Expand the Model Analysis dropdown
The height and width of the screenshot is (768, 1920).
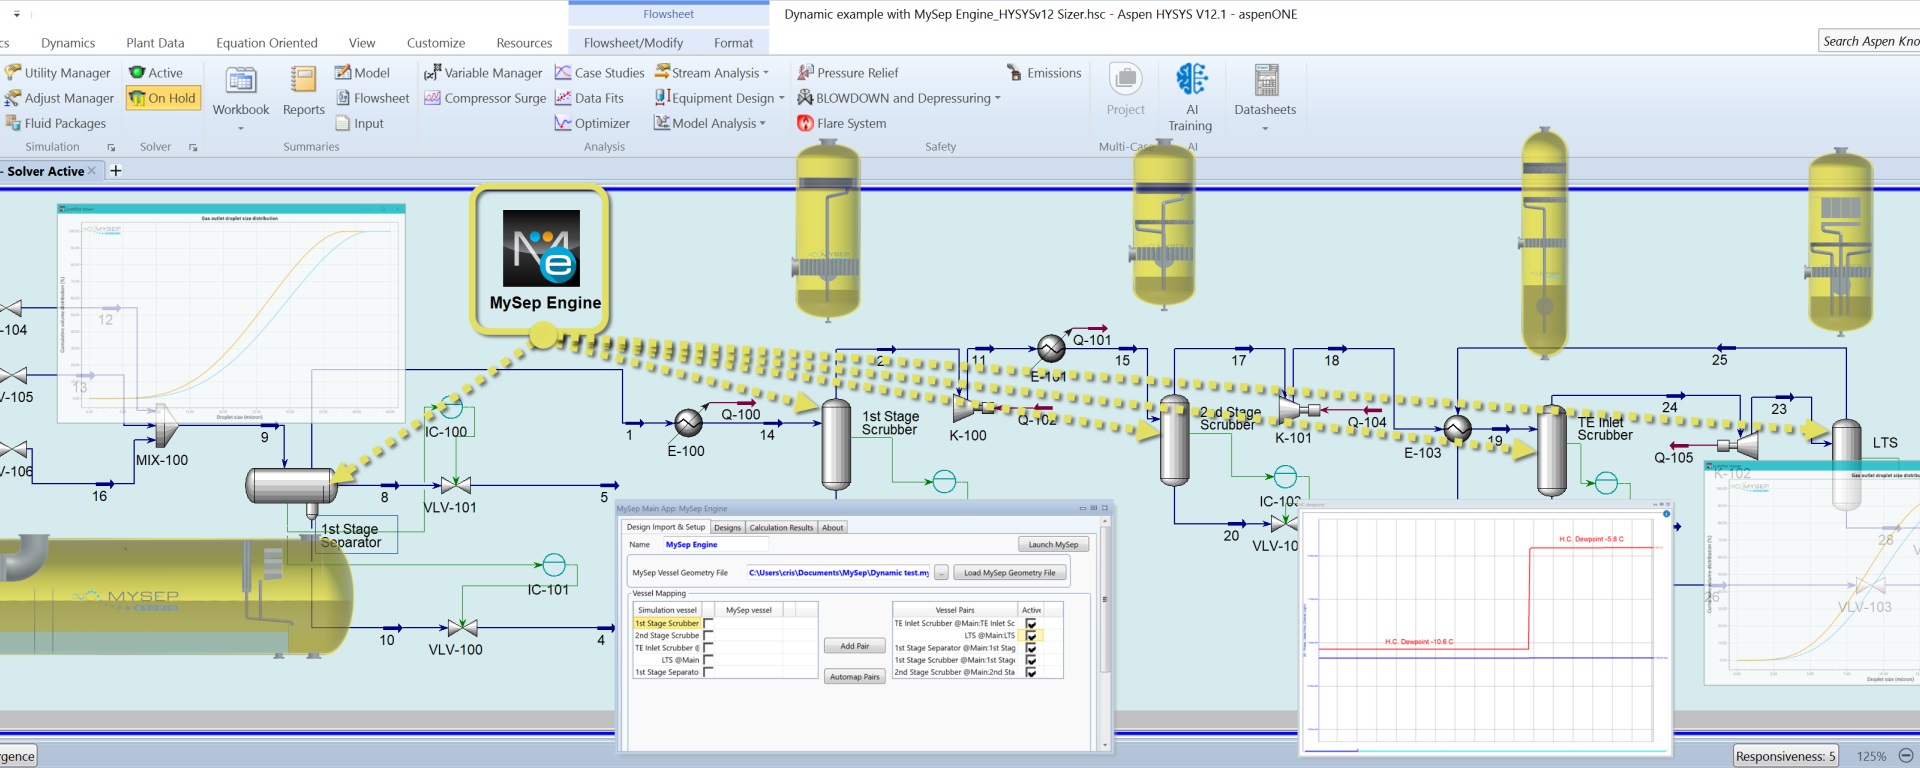pyautogui.click(x=763, y=123)
